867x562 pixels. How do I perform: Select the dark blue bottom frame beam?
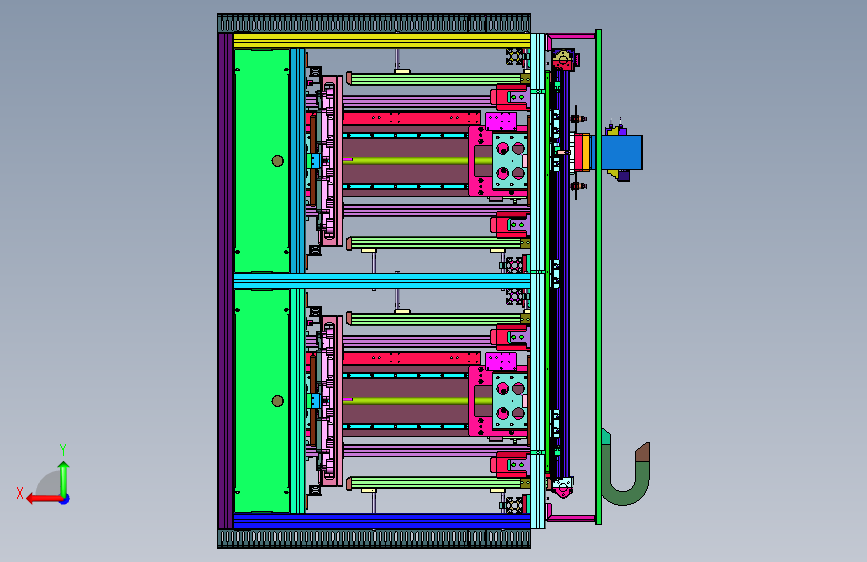[x=382, y=521]
